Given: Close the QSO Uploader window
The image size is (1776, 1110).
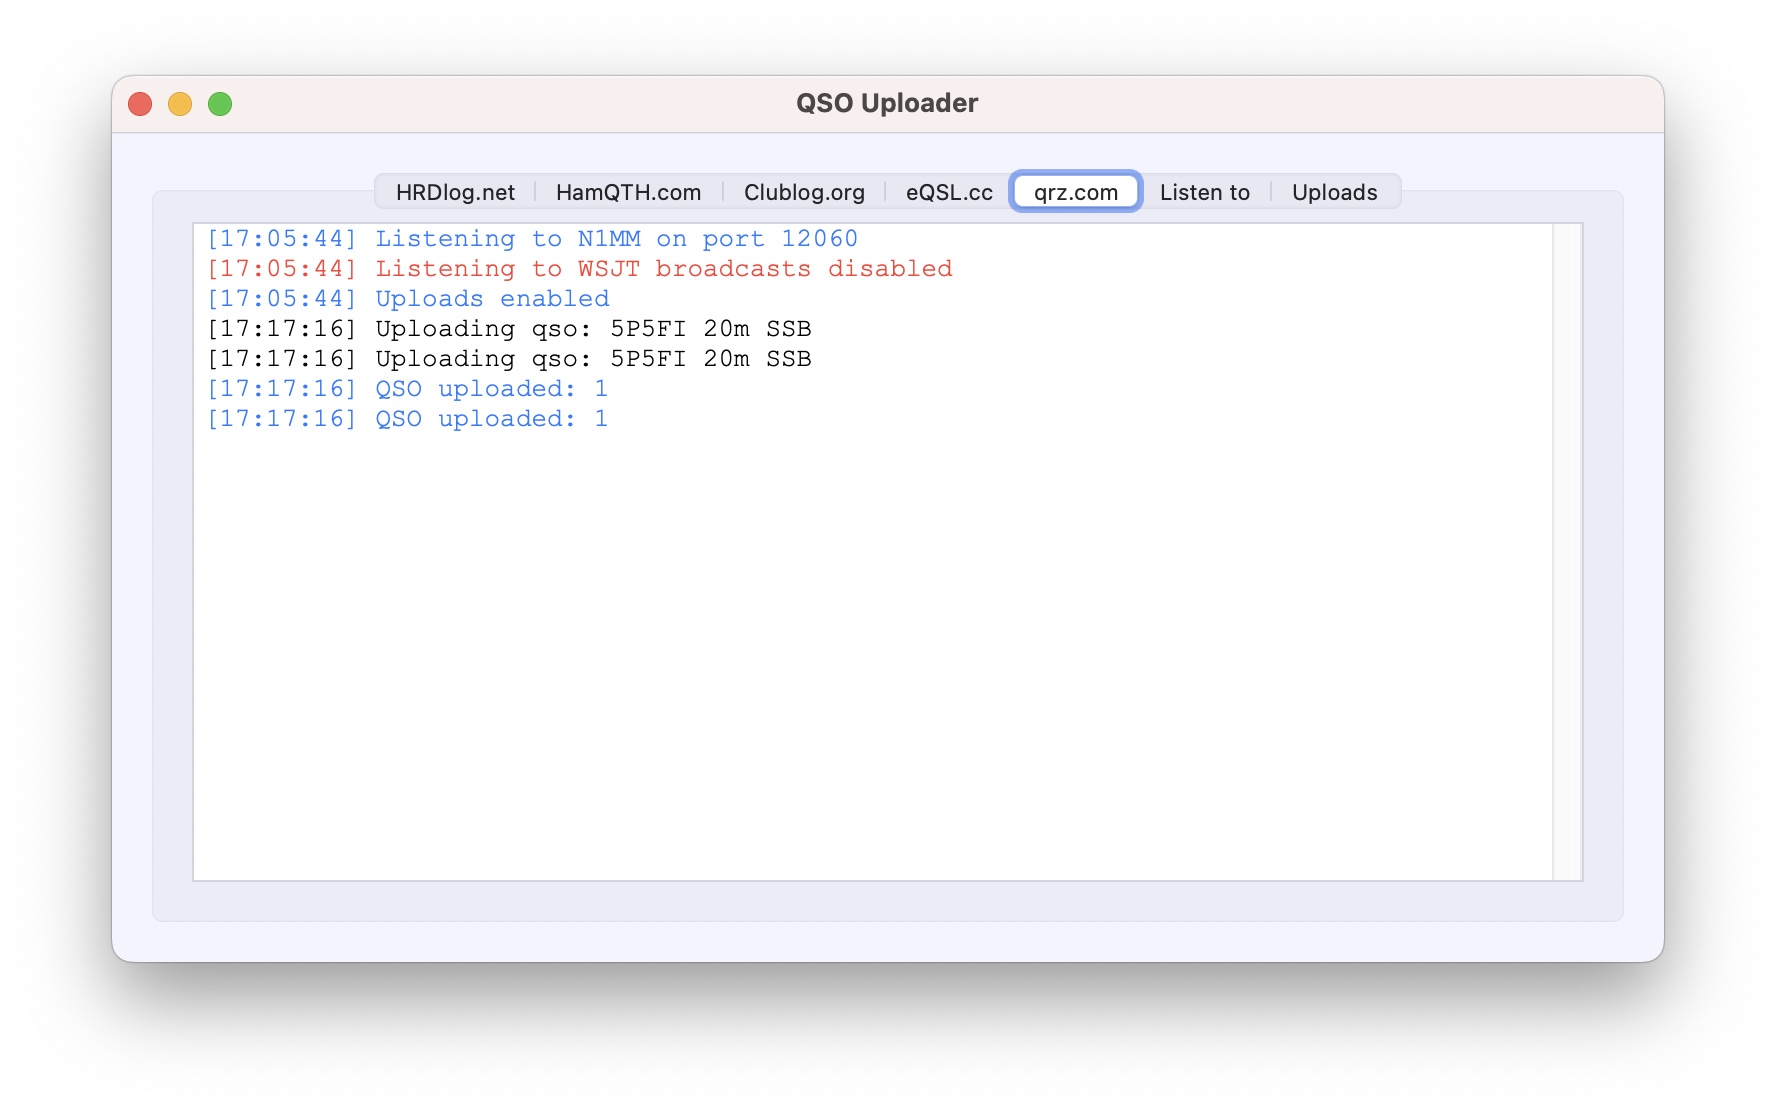Looking at the screenshot, I should coord(140,104).
